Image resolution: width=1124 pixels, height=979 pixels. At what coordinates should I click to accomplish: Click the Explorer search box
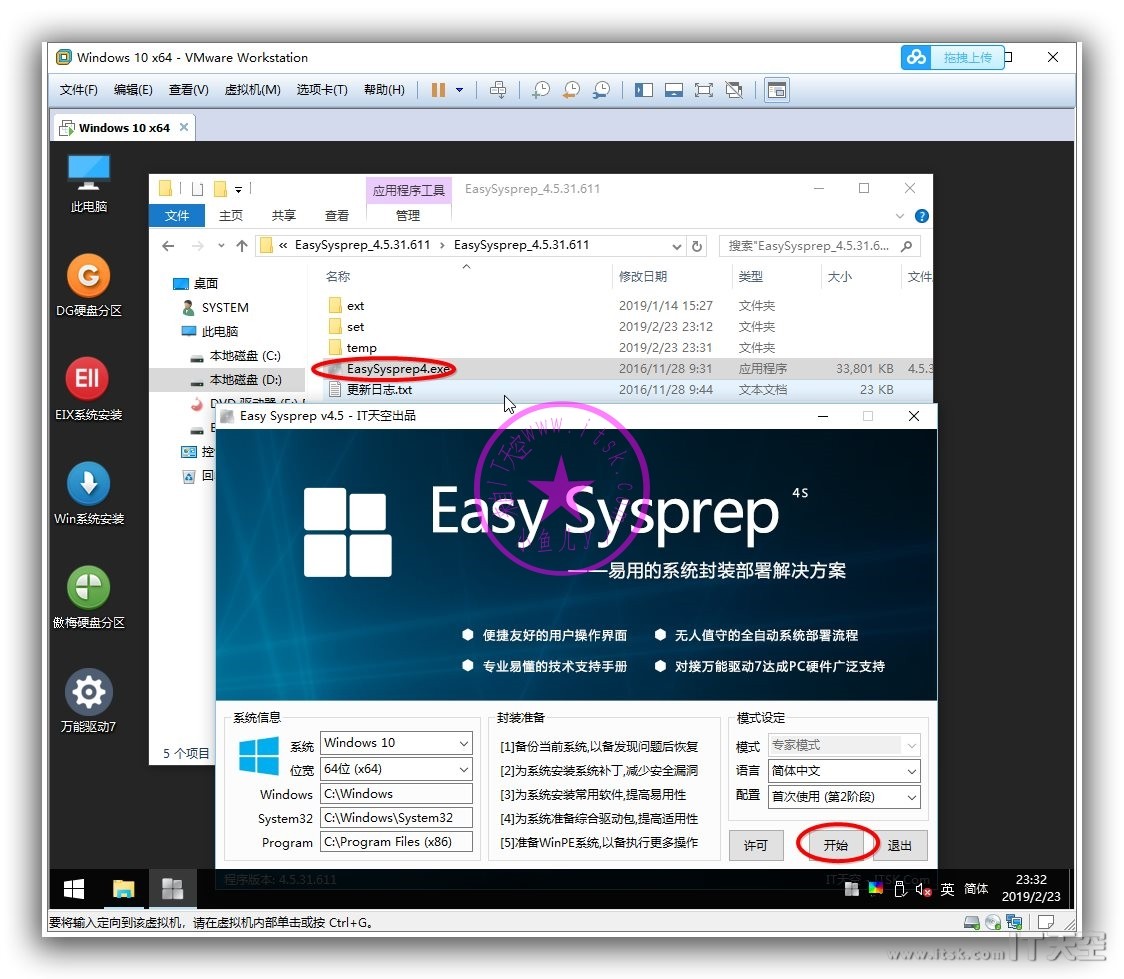(x=820, y=246)
